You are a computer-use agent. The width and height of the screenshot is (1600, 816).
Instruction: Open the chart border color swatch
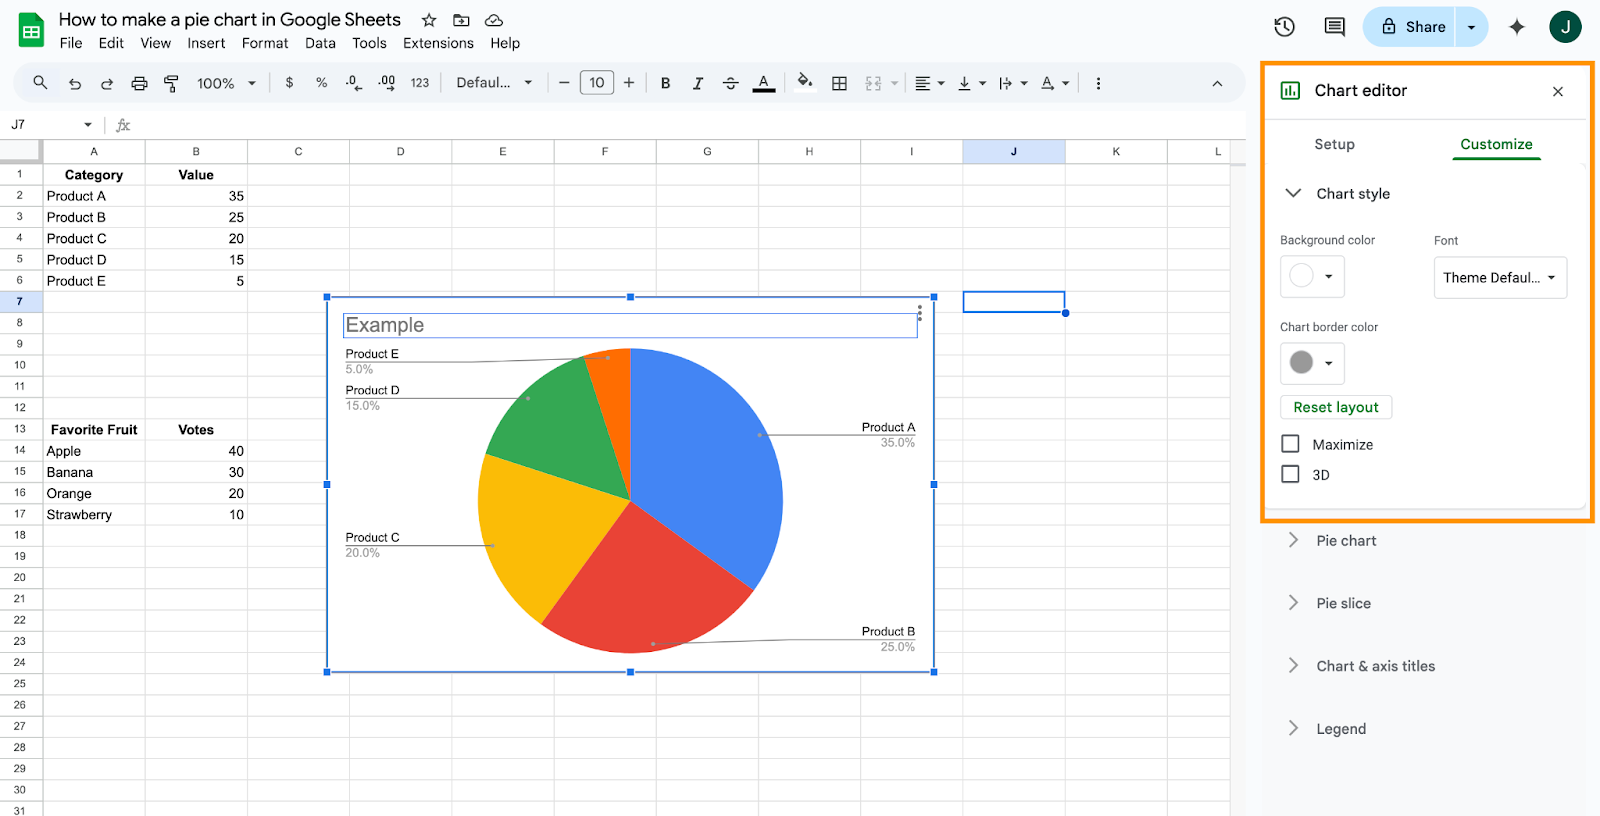tap(1311, 363)
